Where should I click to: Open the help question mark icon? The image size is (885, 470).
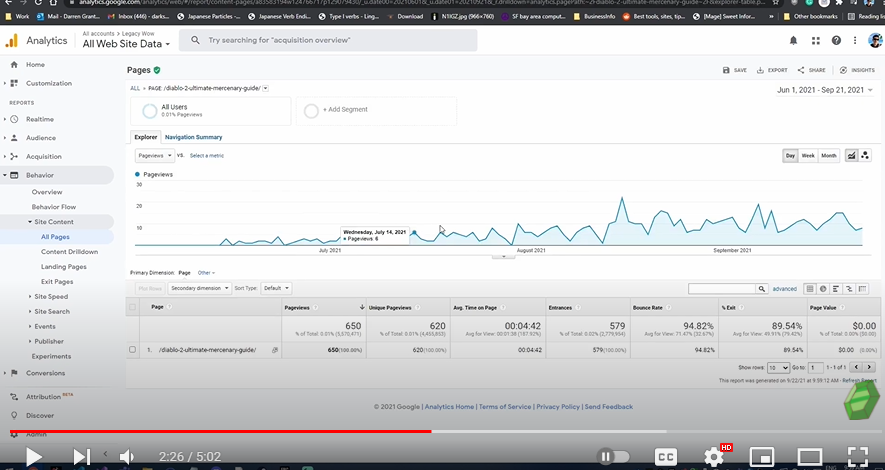(836, 41)
